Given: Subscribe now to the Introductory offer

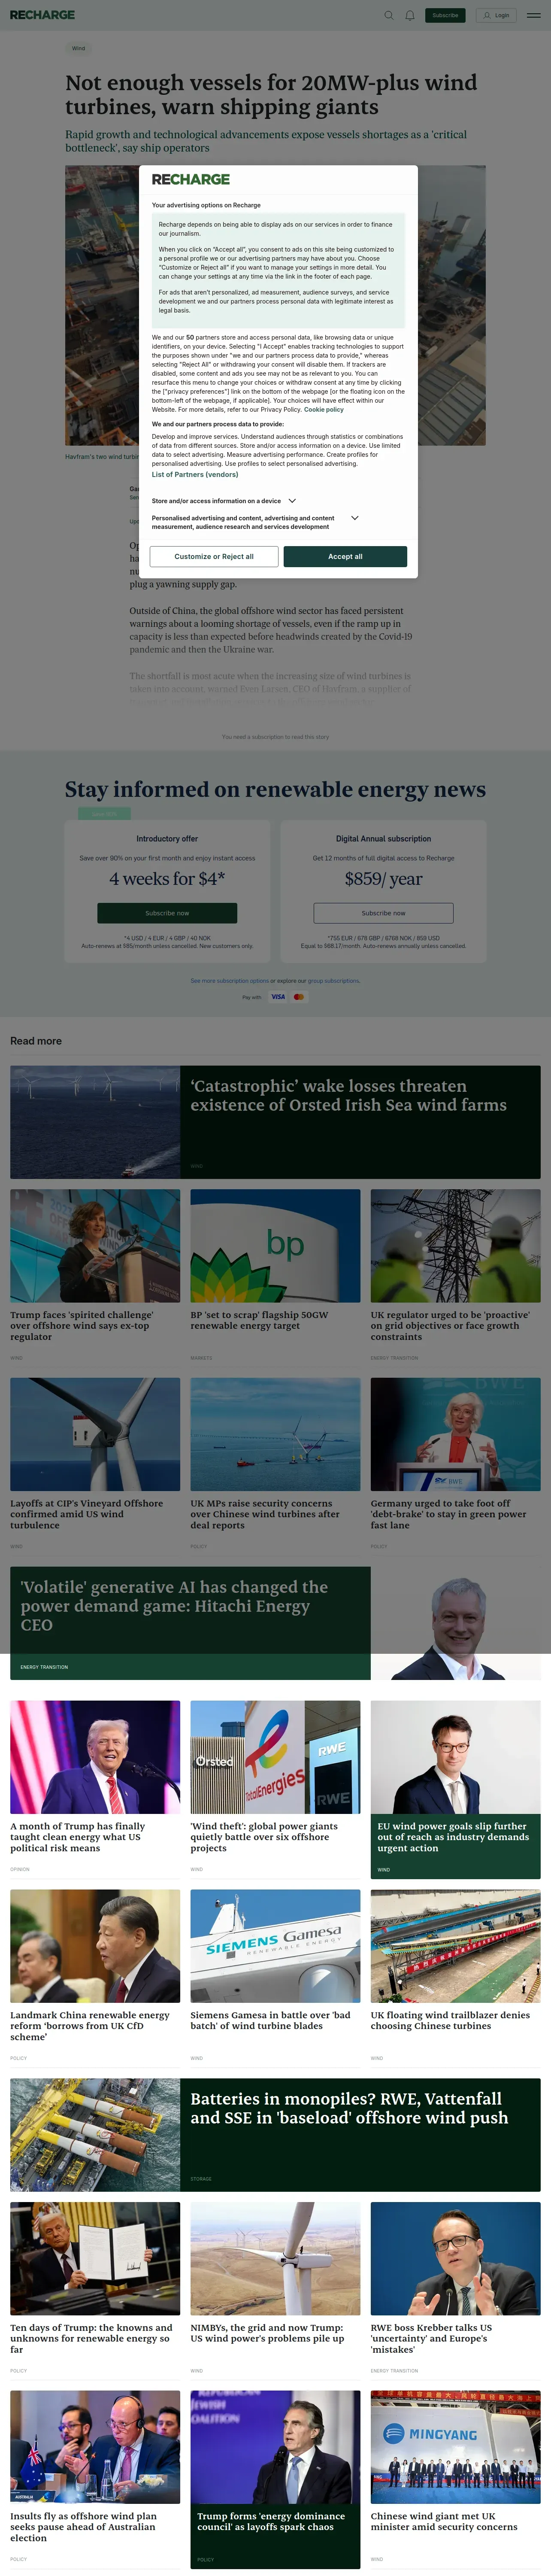Looking at the screenshot, I should pos(167,913).
